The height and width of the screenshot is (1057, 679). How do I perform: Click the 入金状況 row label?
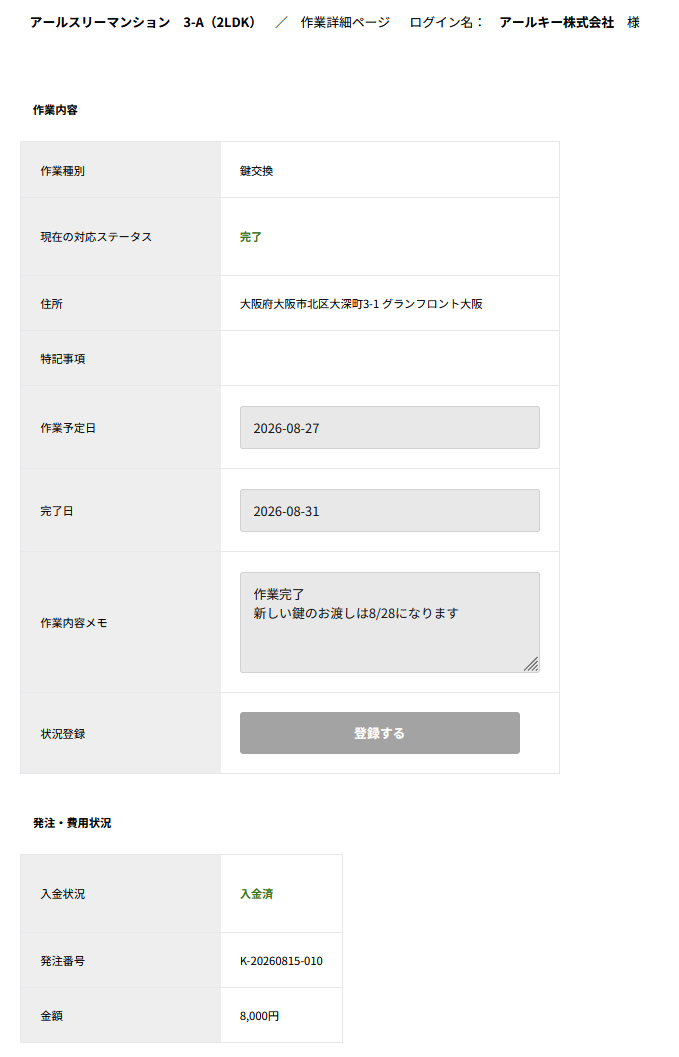click(63, 894)
